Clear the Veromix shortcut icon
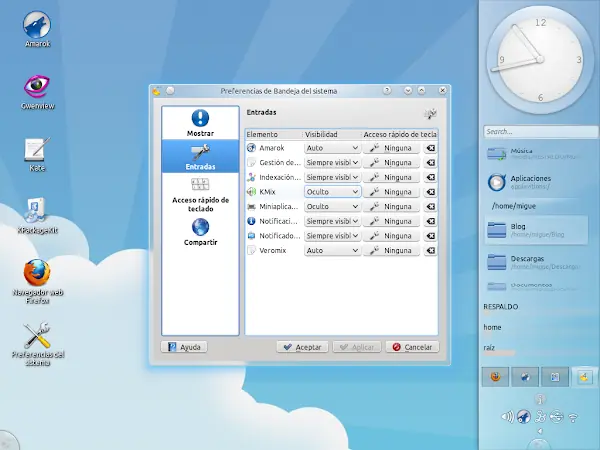This screenshot has height=450, width=600. pos(430,251)
